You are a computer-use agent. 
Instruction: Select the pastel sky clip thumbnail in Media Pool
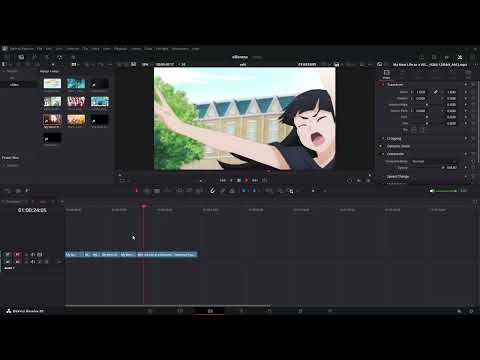click(52, 83)
